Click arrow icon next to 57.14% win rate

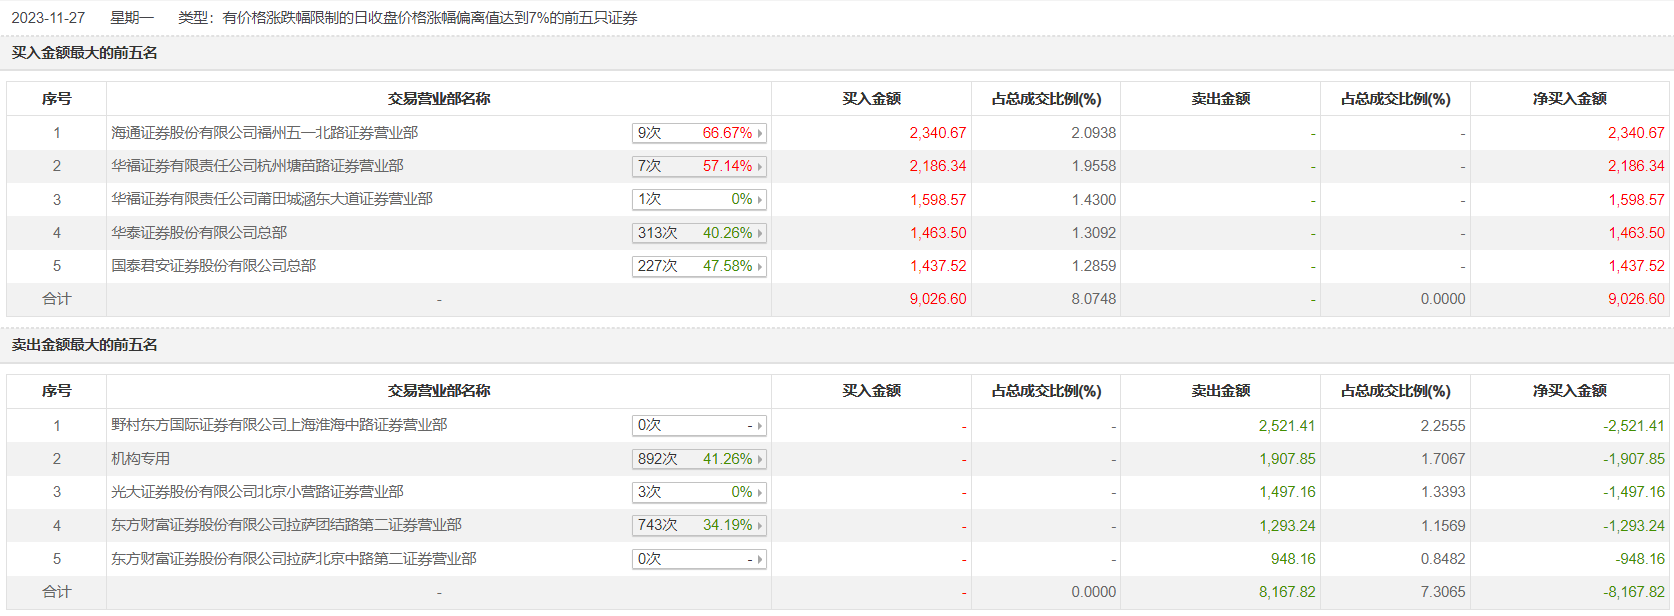[x=760, y=167]
